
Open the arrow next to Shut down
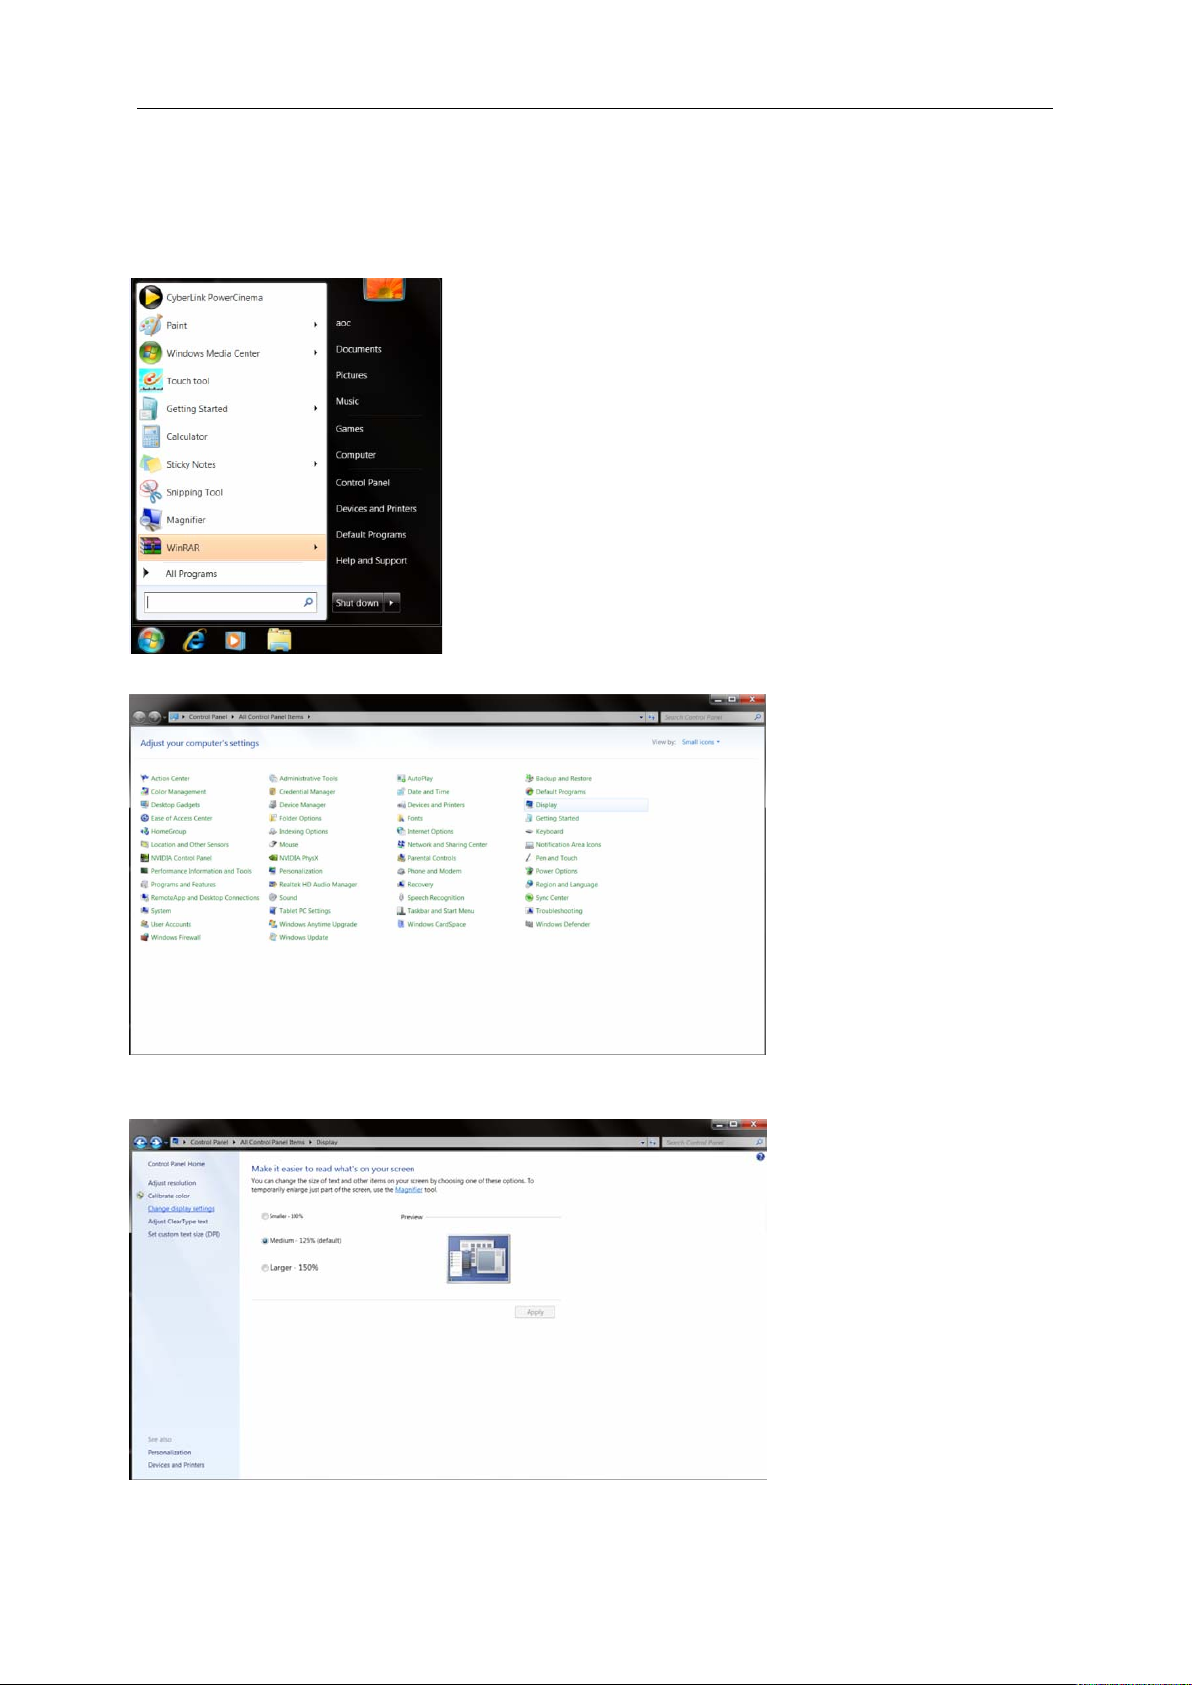coord(392,603)
